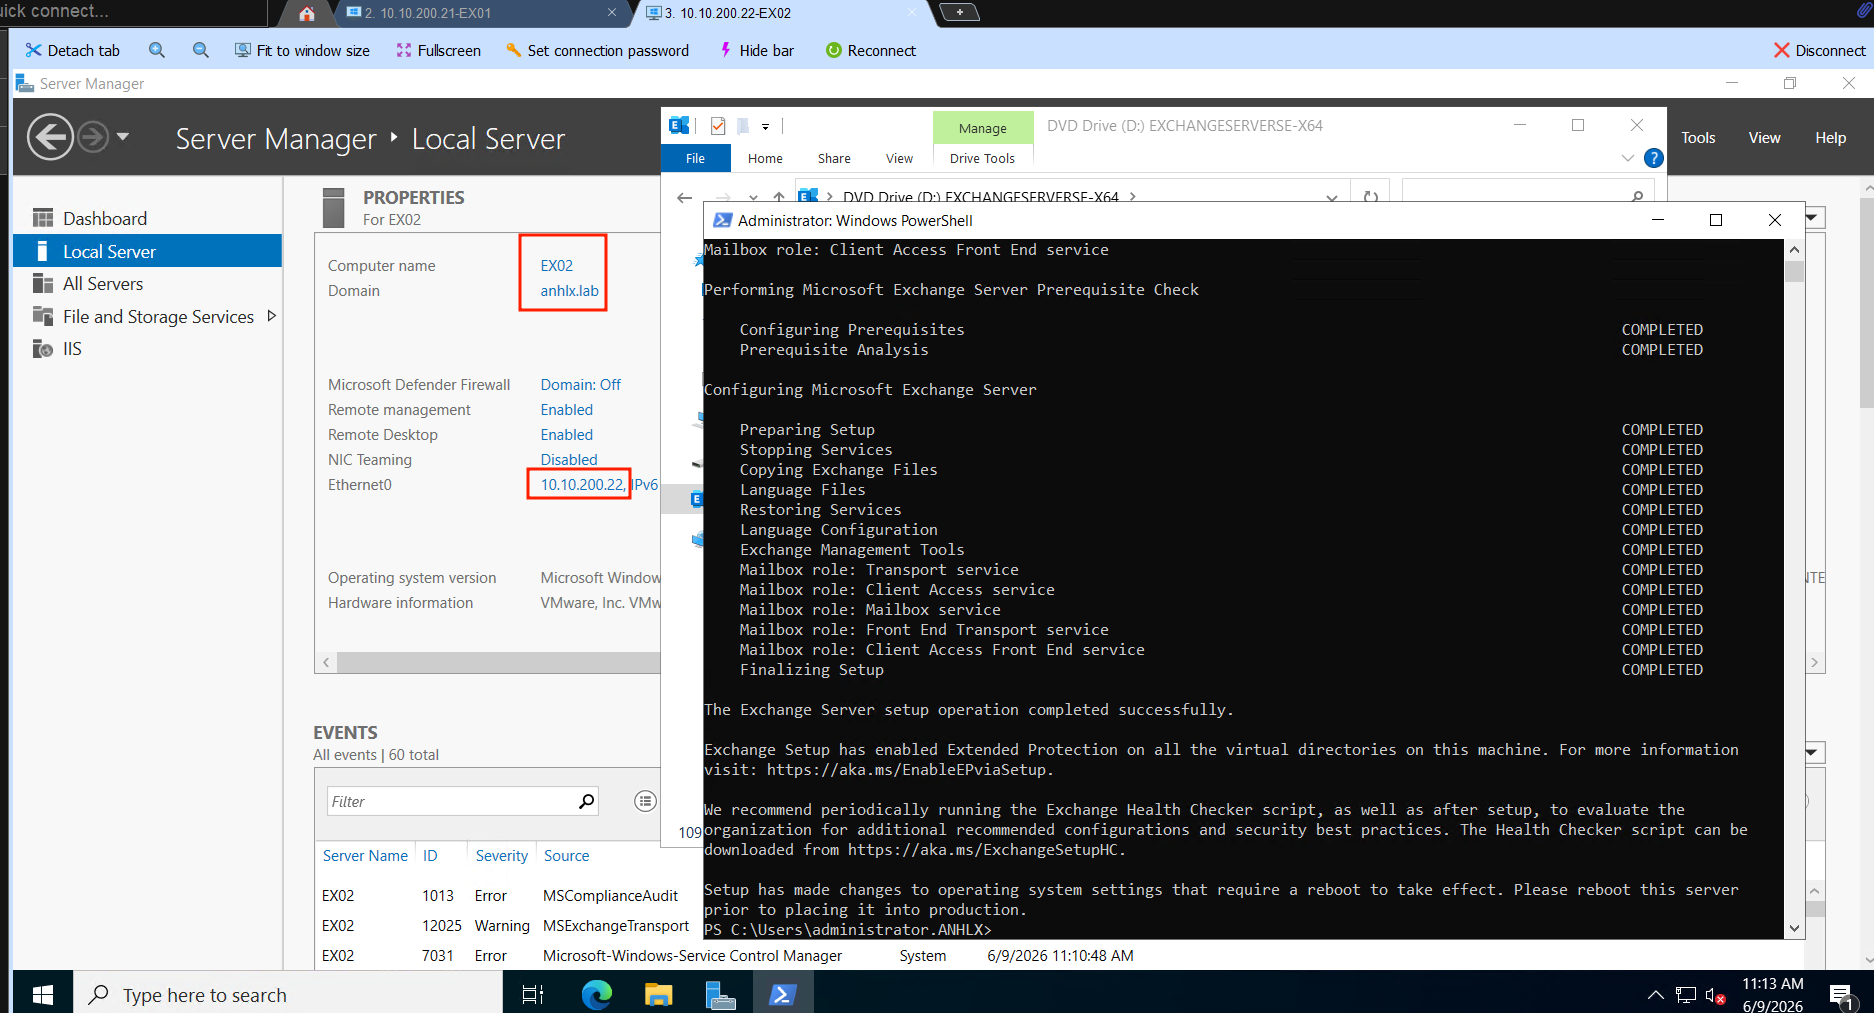Sort events by Server Name column
The height and width of the screenshot is (1013, 1874).
click(365, 856)
